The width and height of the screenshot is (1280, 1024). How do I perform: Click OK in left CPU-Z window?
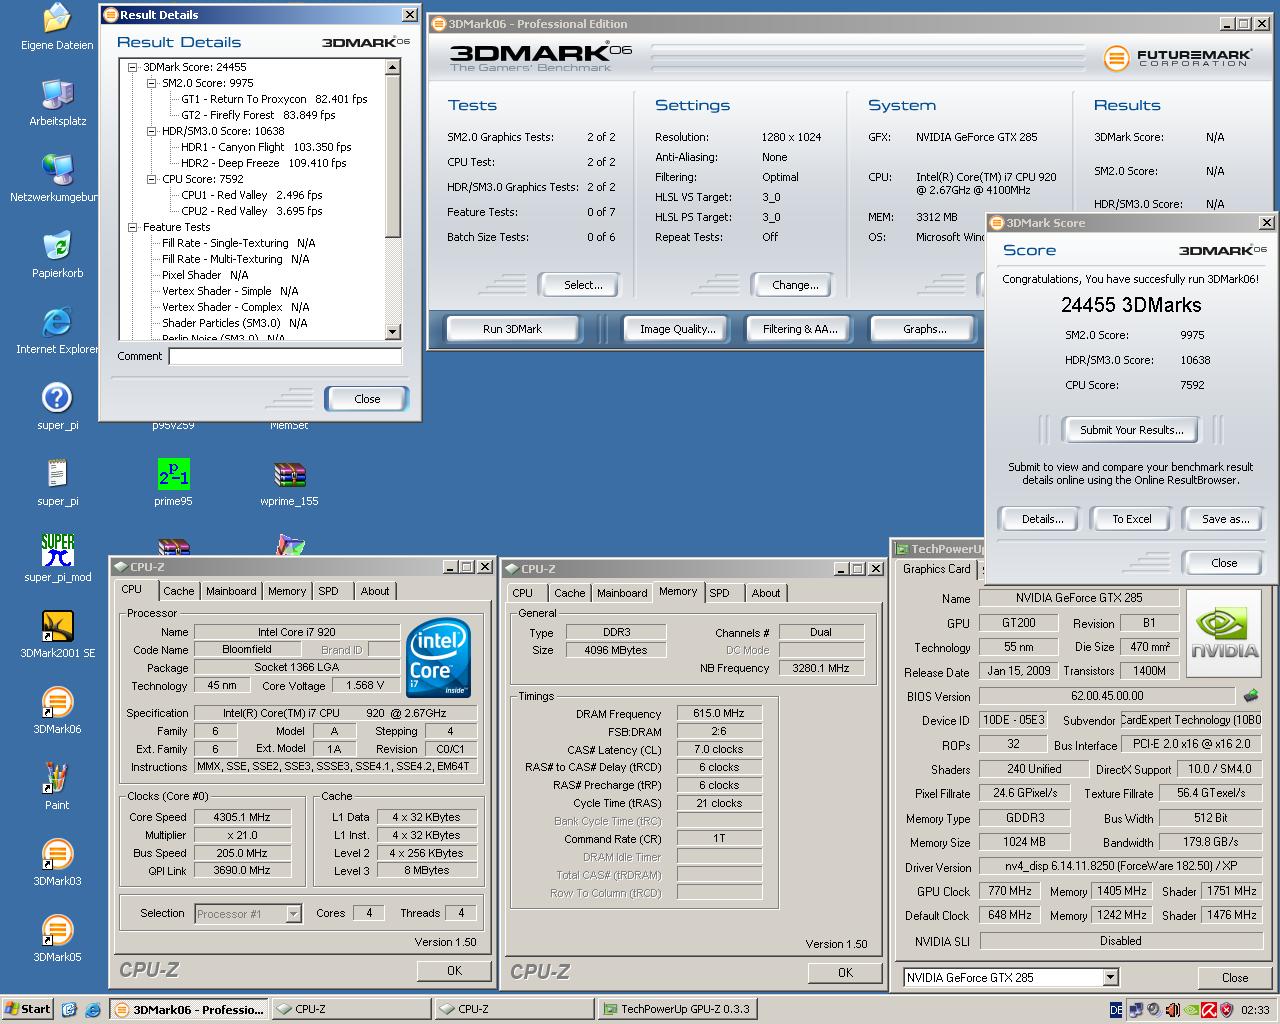point(454,970)
